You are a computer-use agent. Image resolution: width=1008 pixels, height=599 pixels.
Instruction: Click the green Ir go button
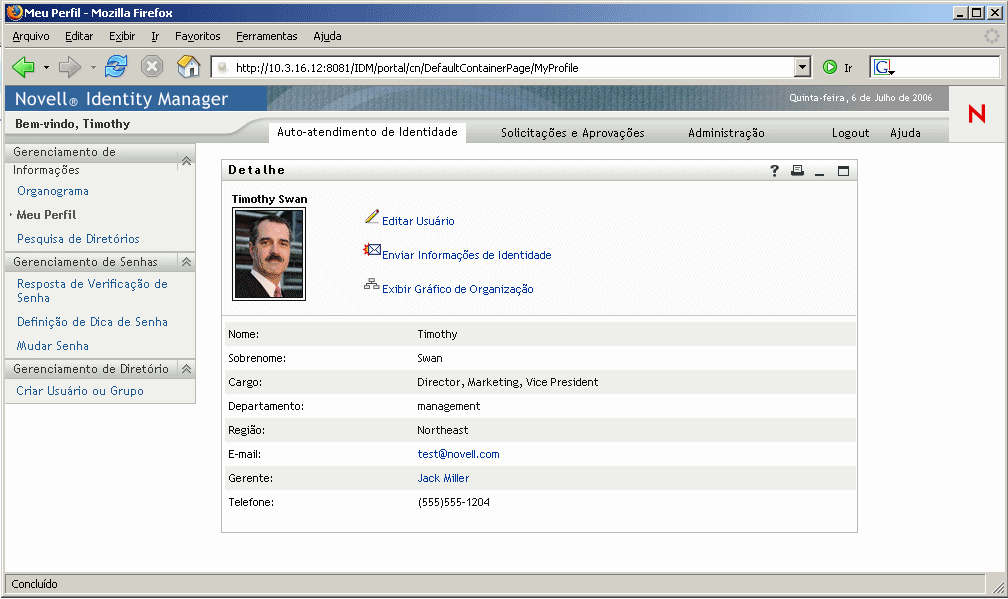click(x=830, y=67)
